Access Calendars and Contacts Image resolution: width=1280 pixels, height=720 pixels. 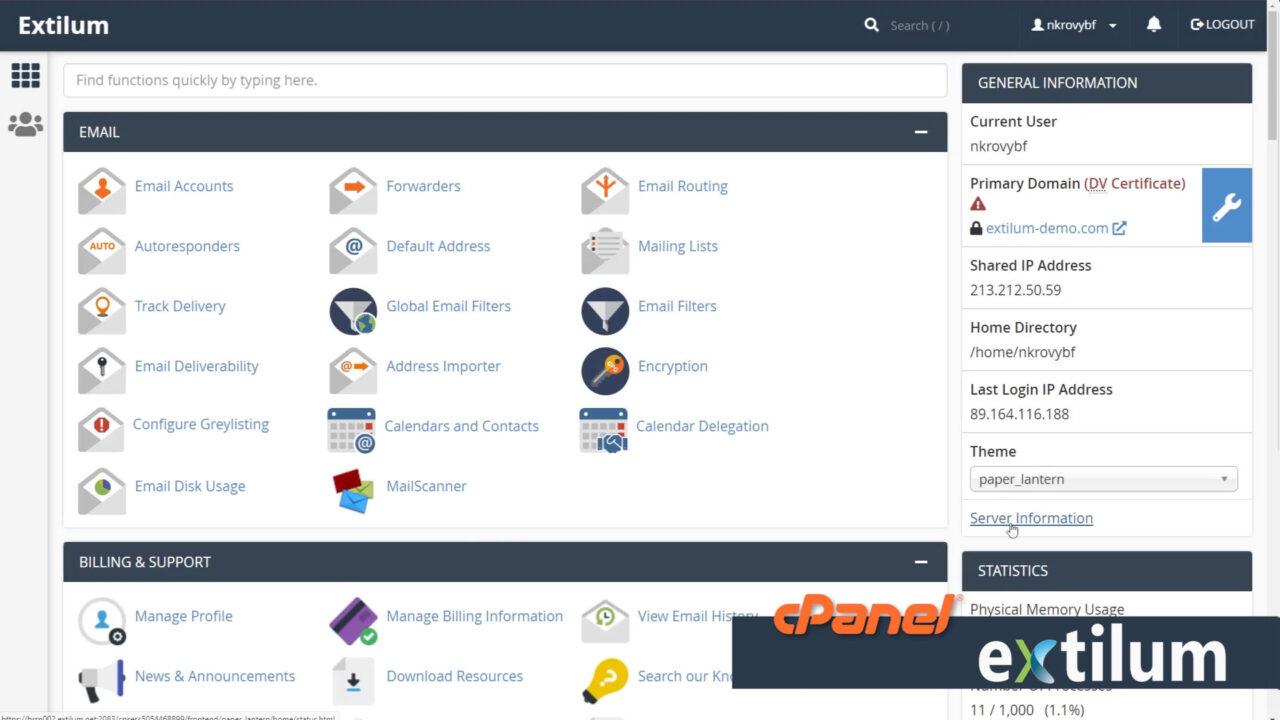[x=461, y=426]
